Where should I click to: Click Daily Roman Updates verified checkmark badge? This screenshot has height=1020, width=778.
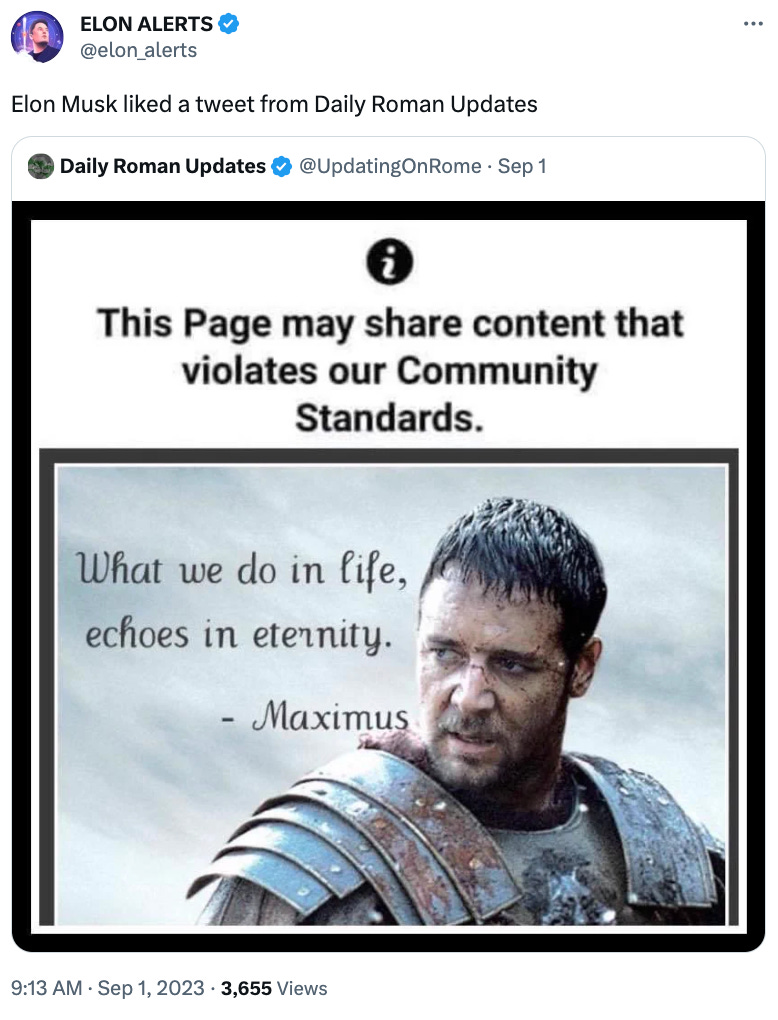[281, 167]
